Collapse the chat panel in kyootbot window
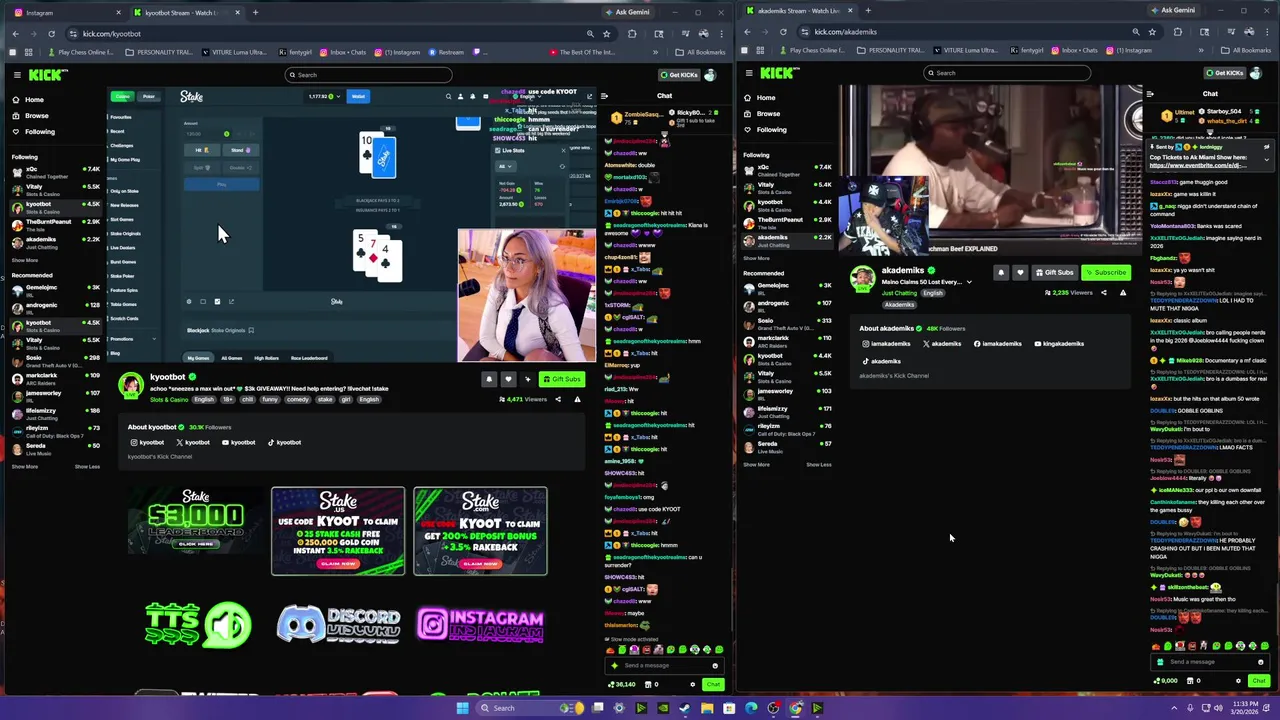This screenshot has height=720, width=1280. 605,96
